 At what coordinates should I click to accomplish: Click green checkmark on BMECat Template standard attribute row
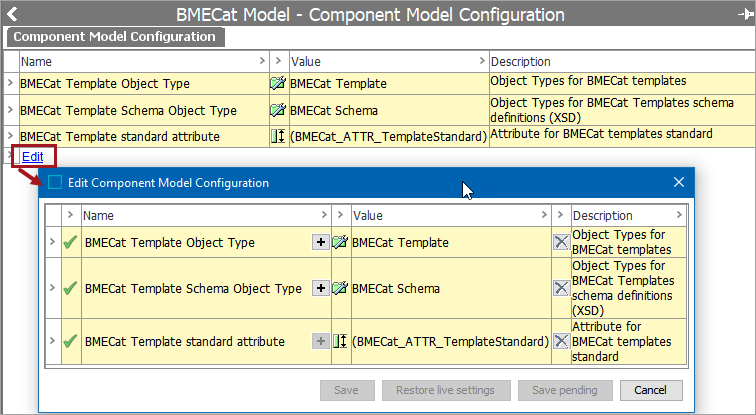(70, 341)
